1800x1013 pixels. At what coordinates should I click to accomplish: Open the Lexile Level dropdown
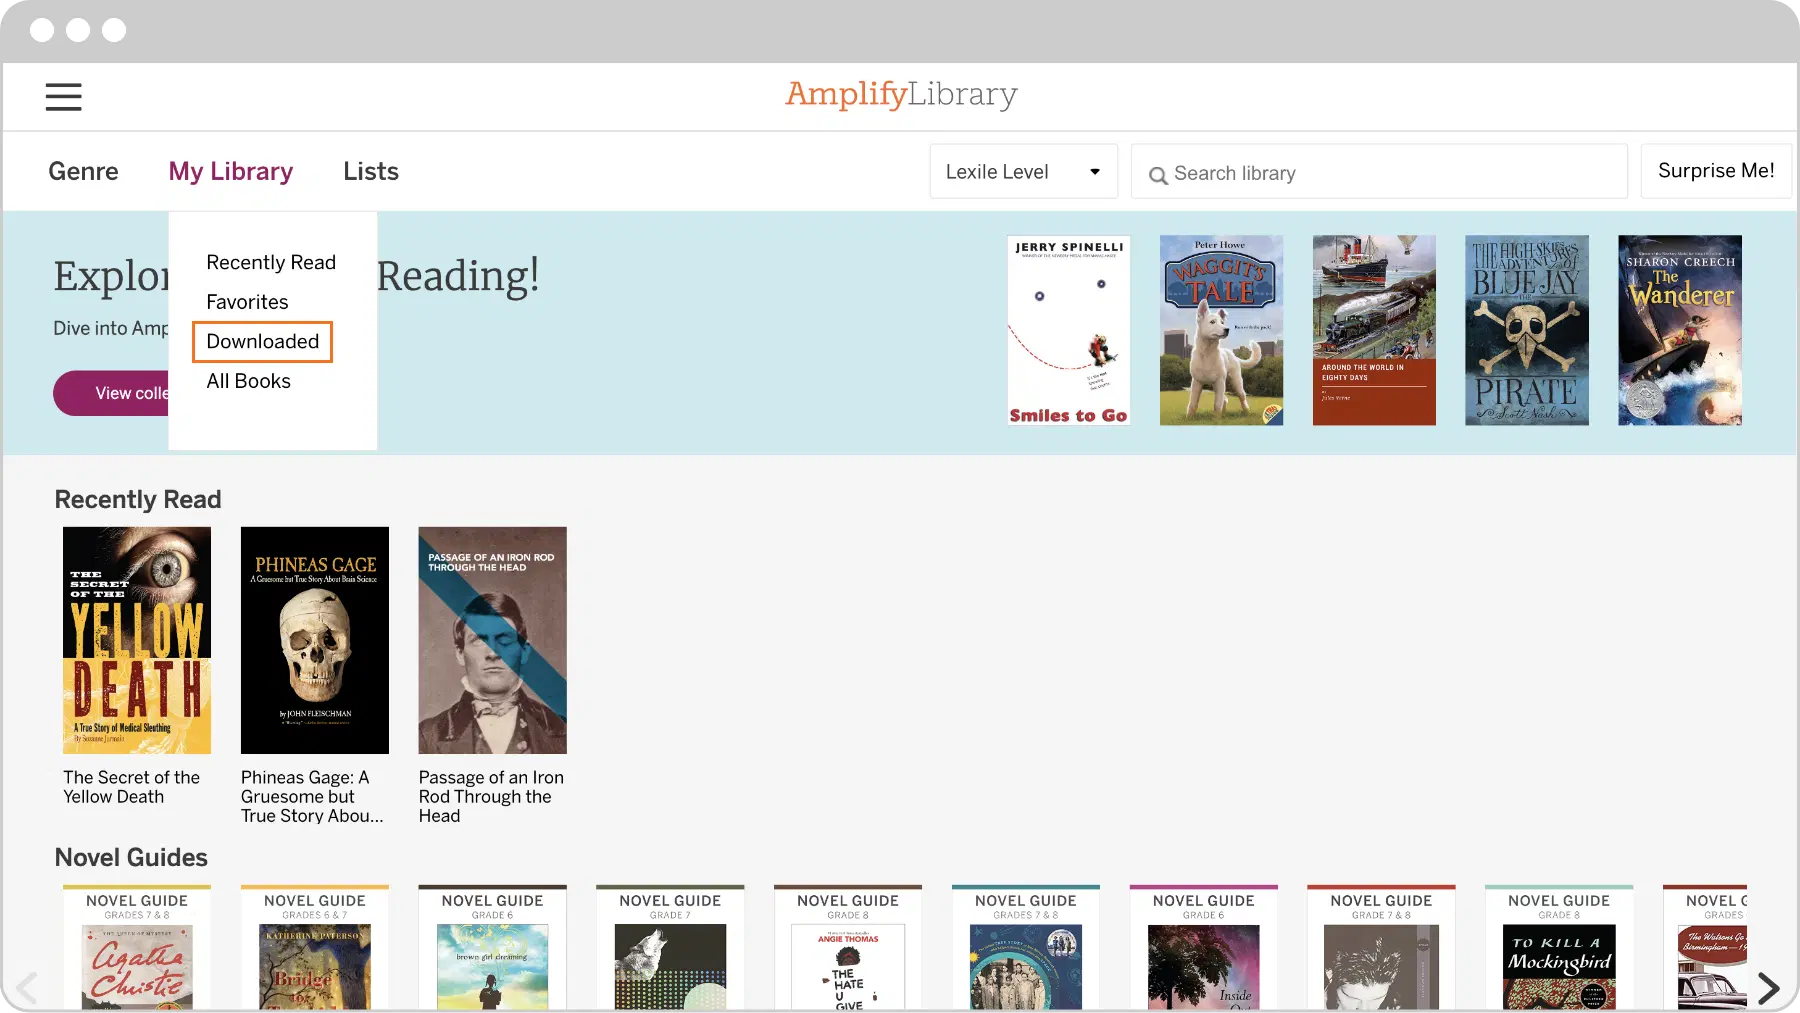[x=1023, y=172]
